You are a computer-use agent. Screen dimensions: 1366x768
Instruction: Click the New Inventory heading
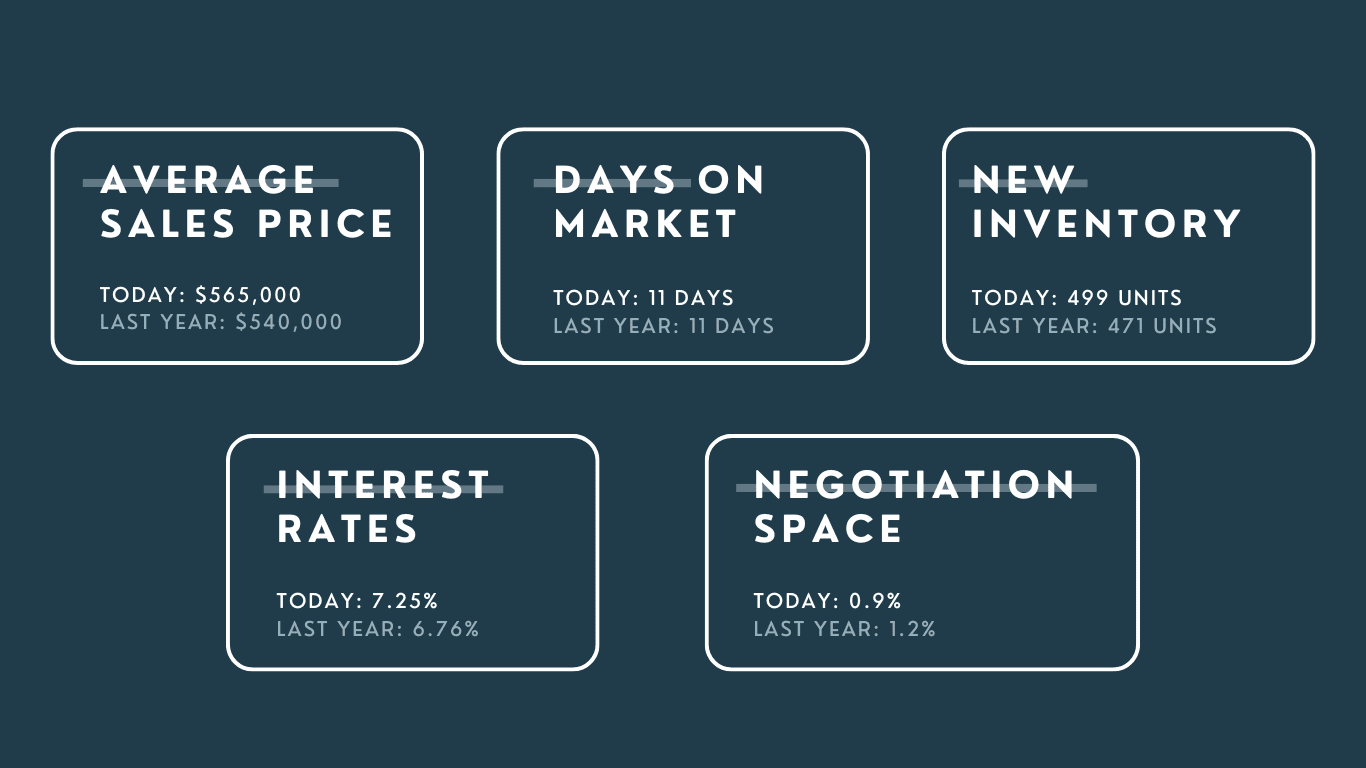pos(1107,202)
